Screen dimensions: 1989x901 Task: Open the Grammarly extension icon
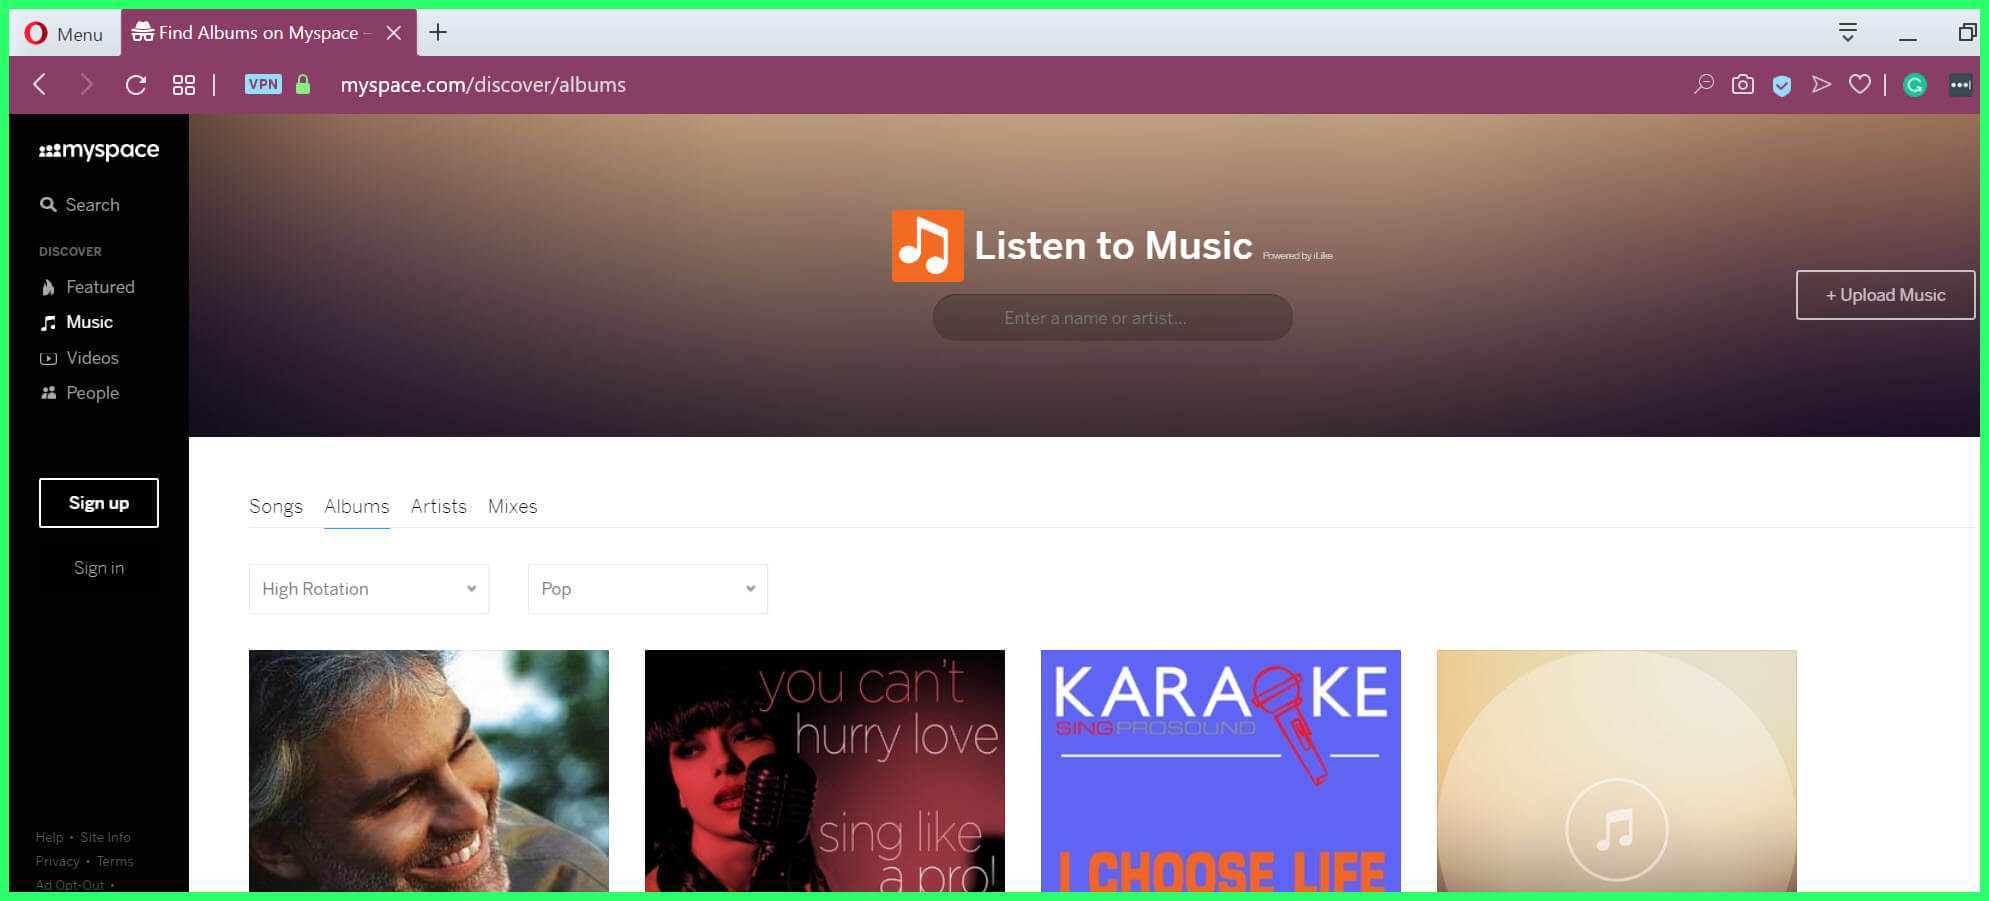(1915, 85)
